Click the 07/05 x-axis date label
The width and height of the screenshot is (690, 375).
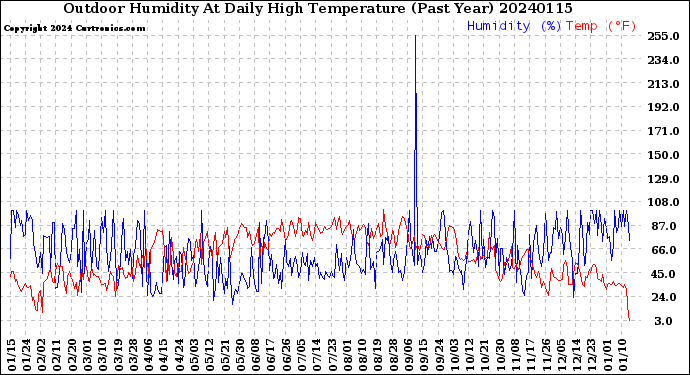(x=302, y=355)
